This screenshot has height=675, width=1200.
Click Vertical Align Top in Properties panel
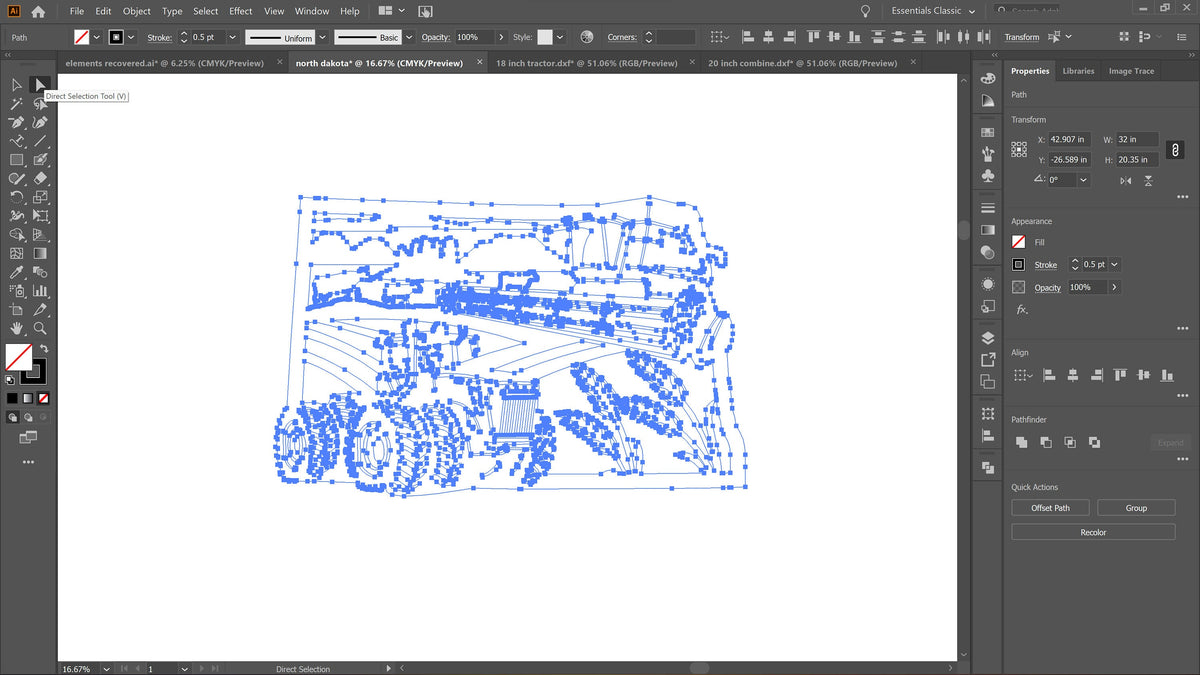pyautogui.click(x=1120, y=375)
